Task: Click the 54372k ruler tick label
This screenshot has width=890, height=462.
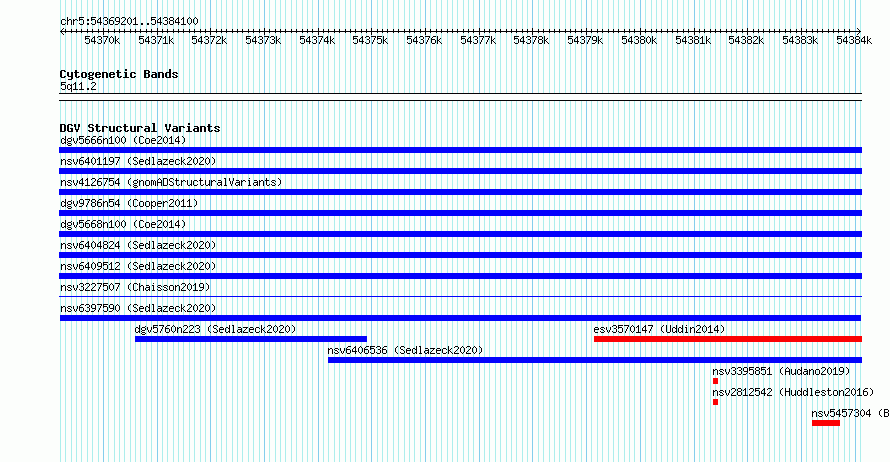Action: [209, 40]
